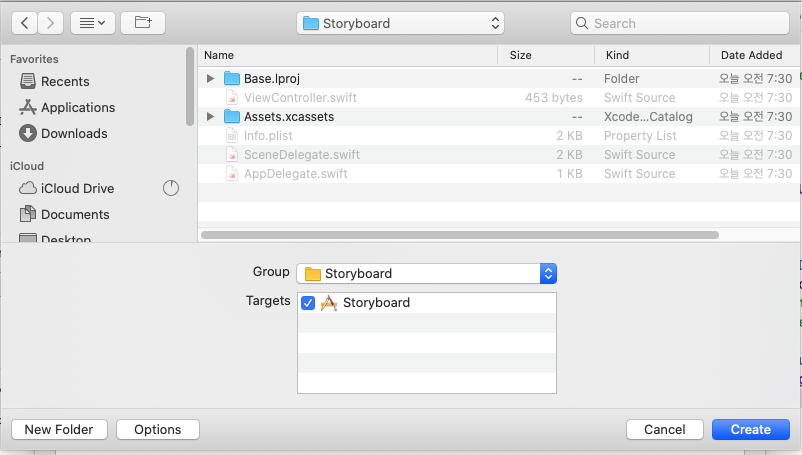Sort files by the Size column

[520, 56]
